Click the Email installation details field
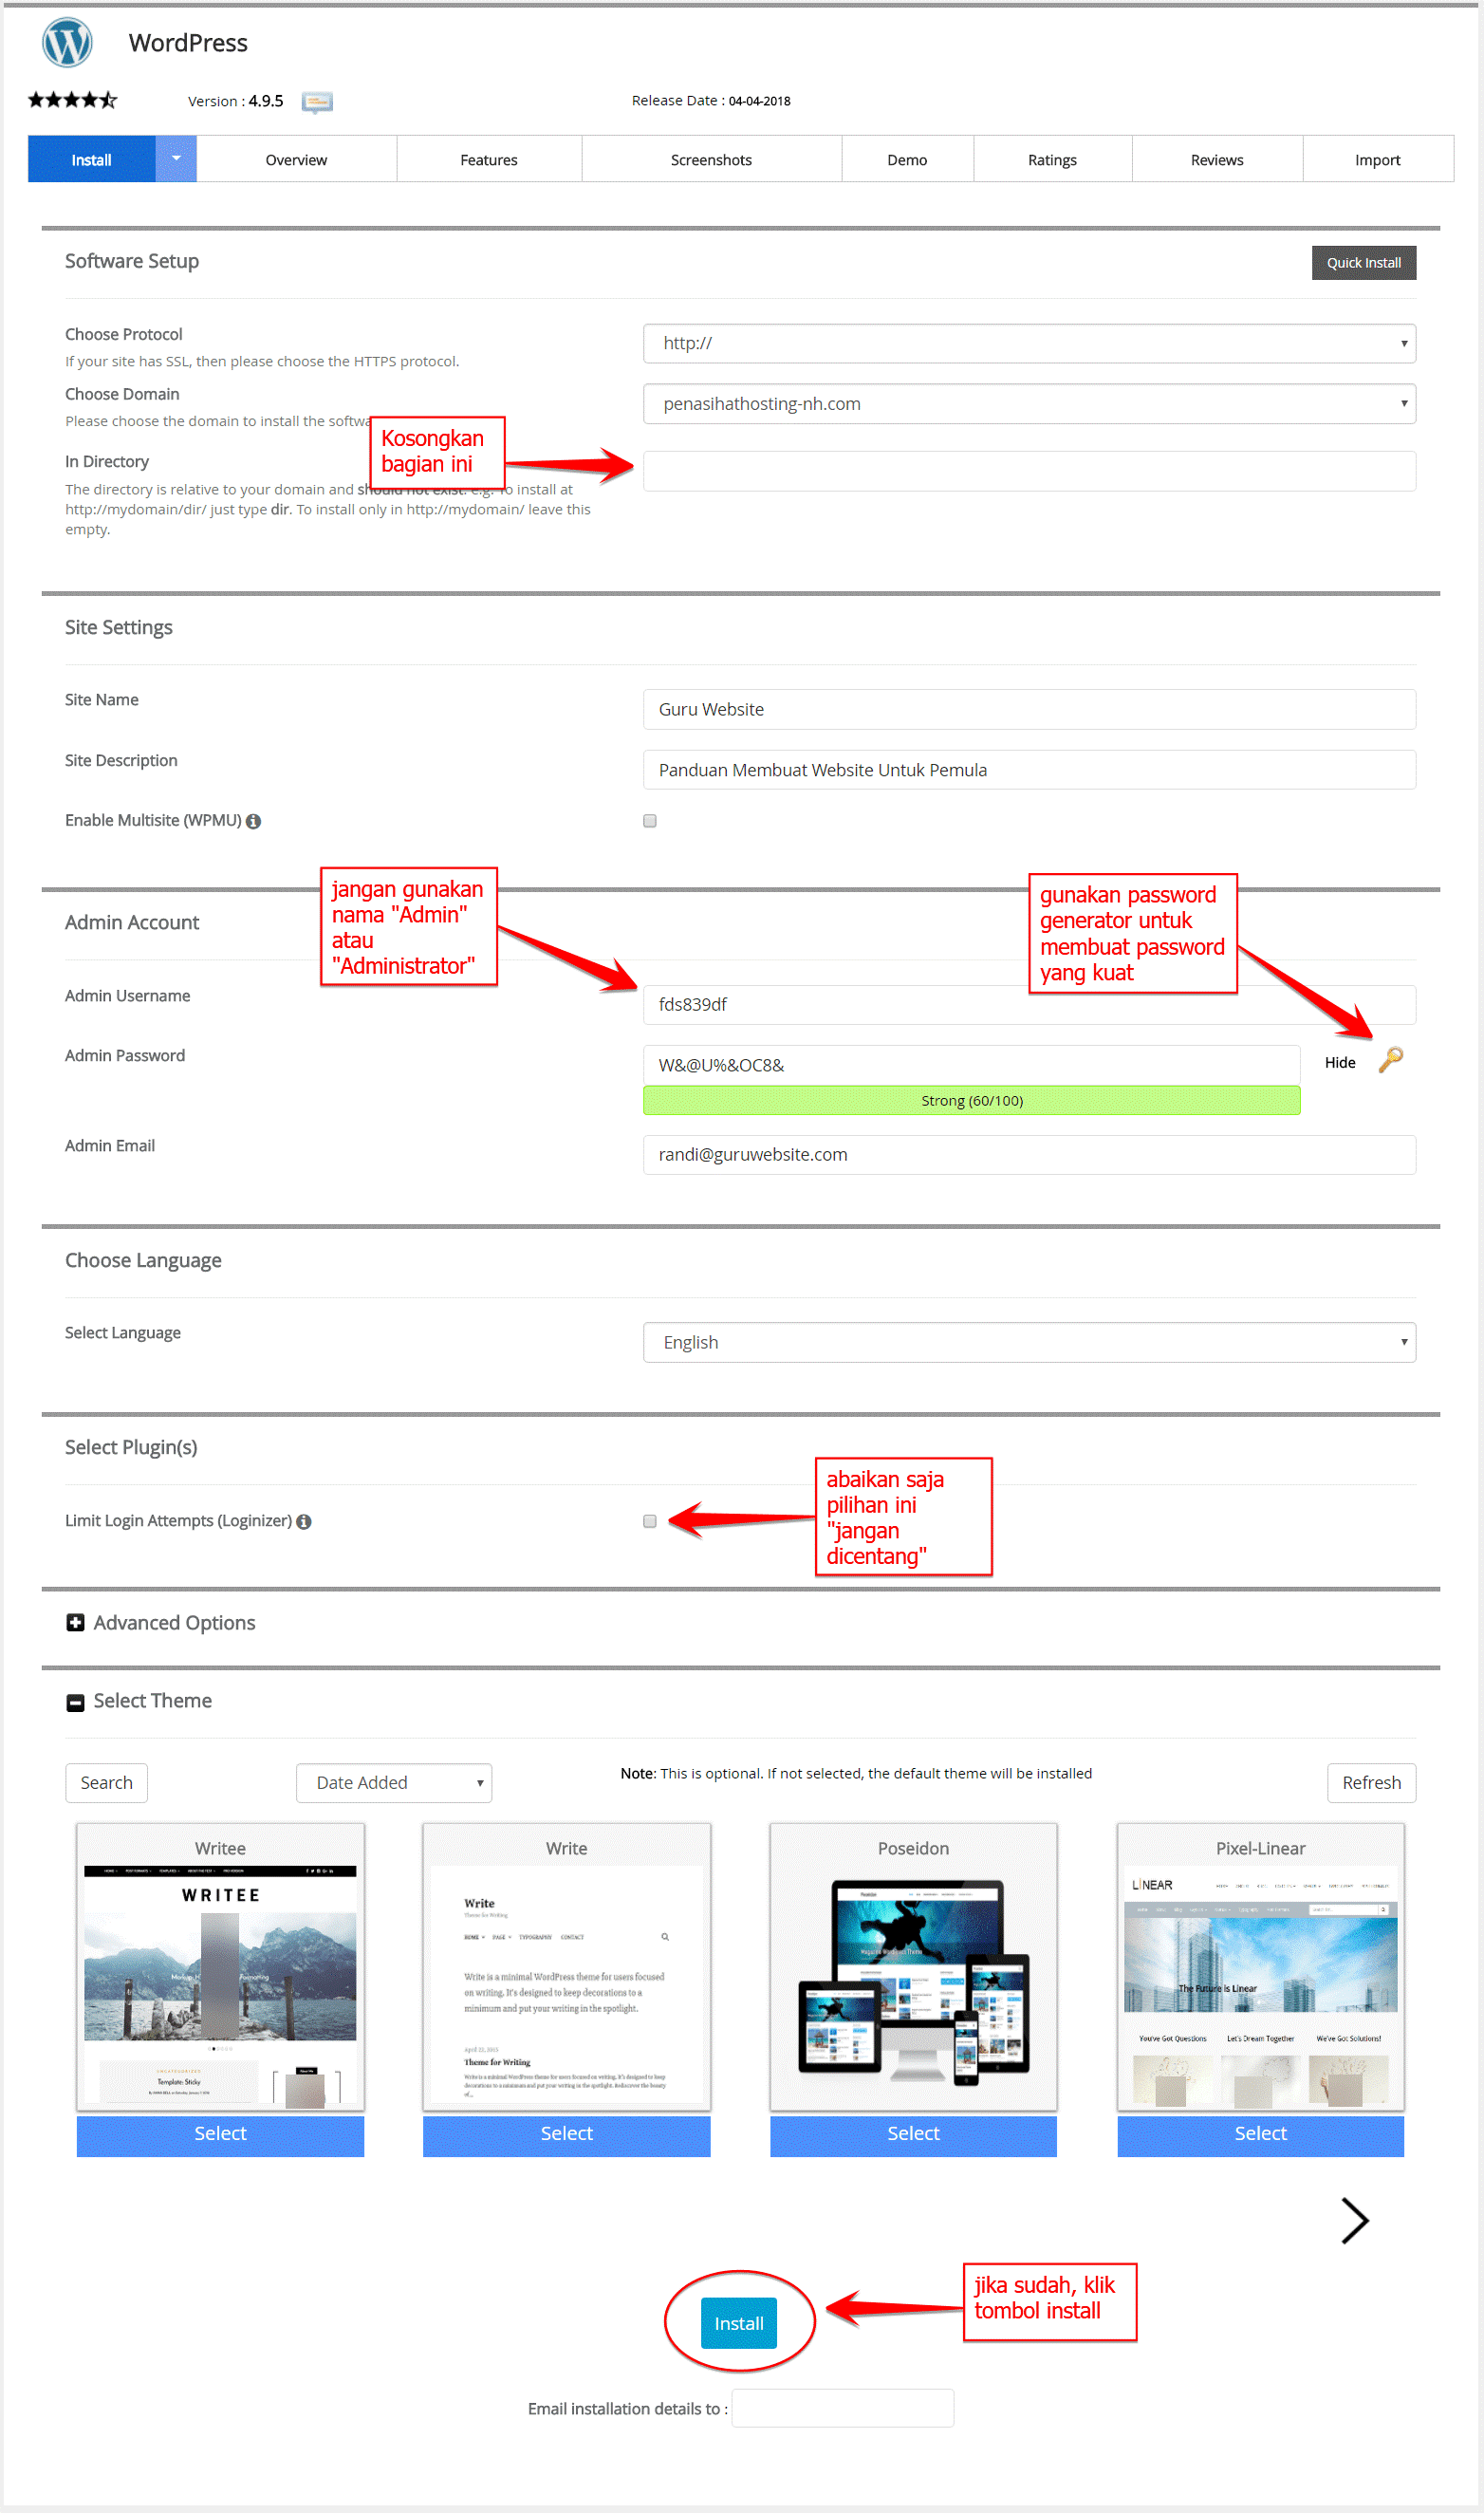Image resolution: width=1484 pixels, height=2513 pixels. [842, 2408]
